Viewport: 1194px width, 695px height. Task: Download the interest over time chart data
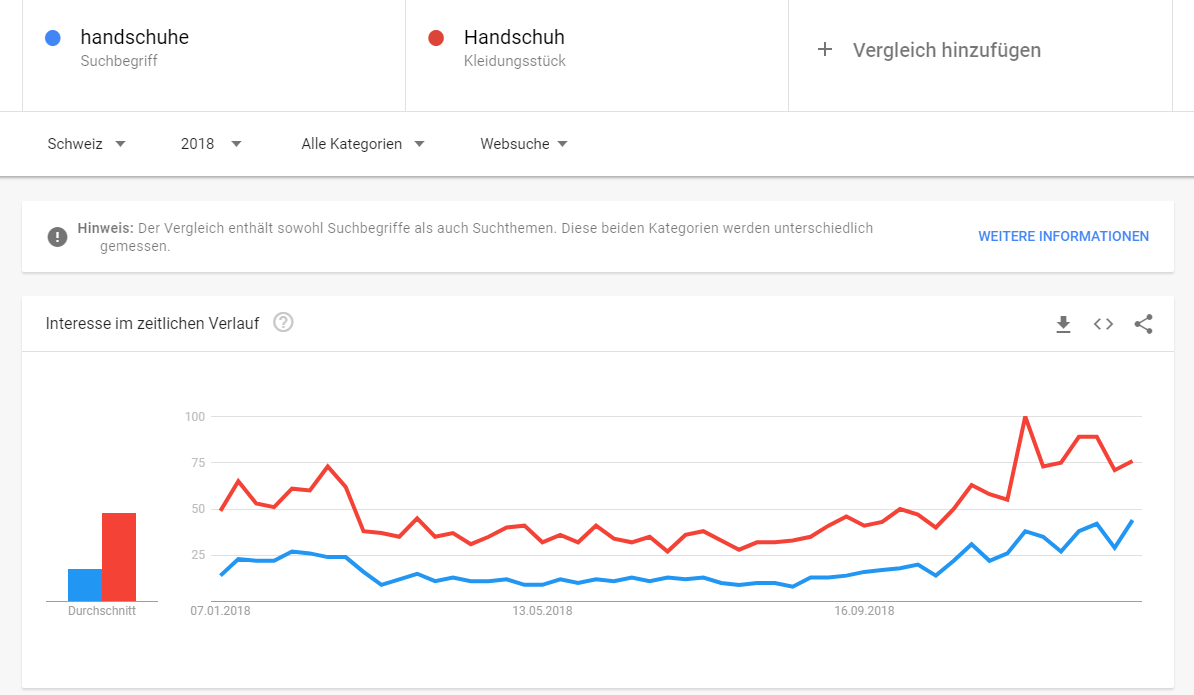(1063, 324)
